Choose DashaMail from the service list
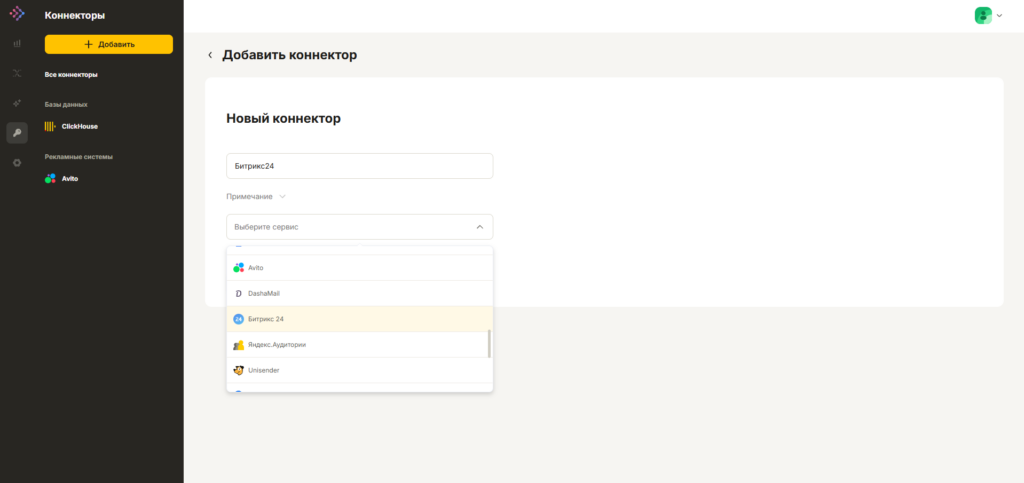This screenshot has width=1024, height=483. (360, 294)
